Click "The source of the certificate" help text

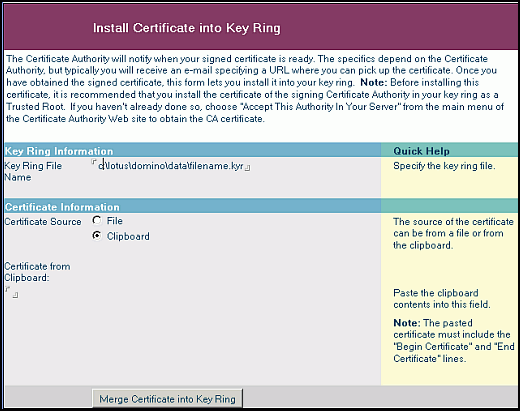click(x=453, y=233)
